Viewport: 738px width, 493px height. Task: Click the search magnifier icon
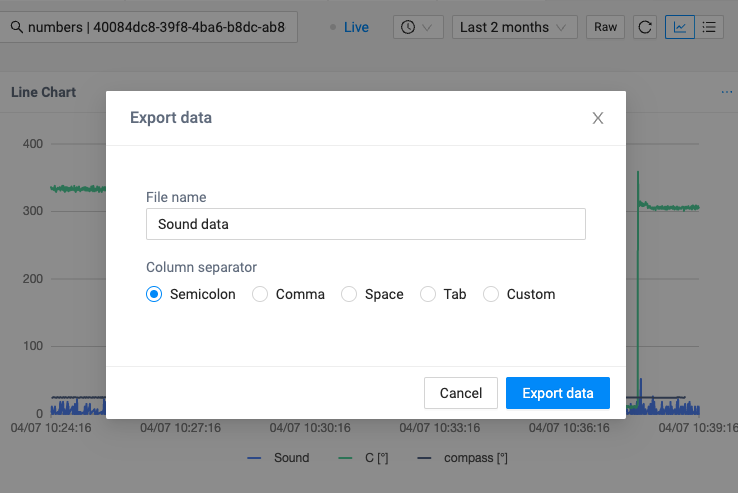pyautogui.click(x=16, y=27)
